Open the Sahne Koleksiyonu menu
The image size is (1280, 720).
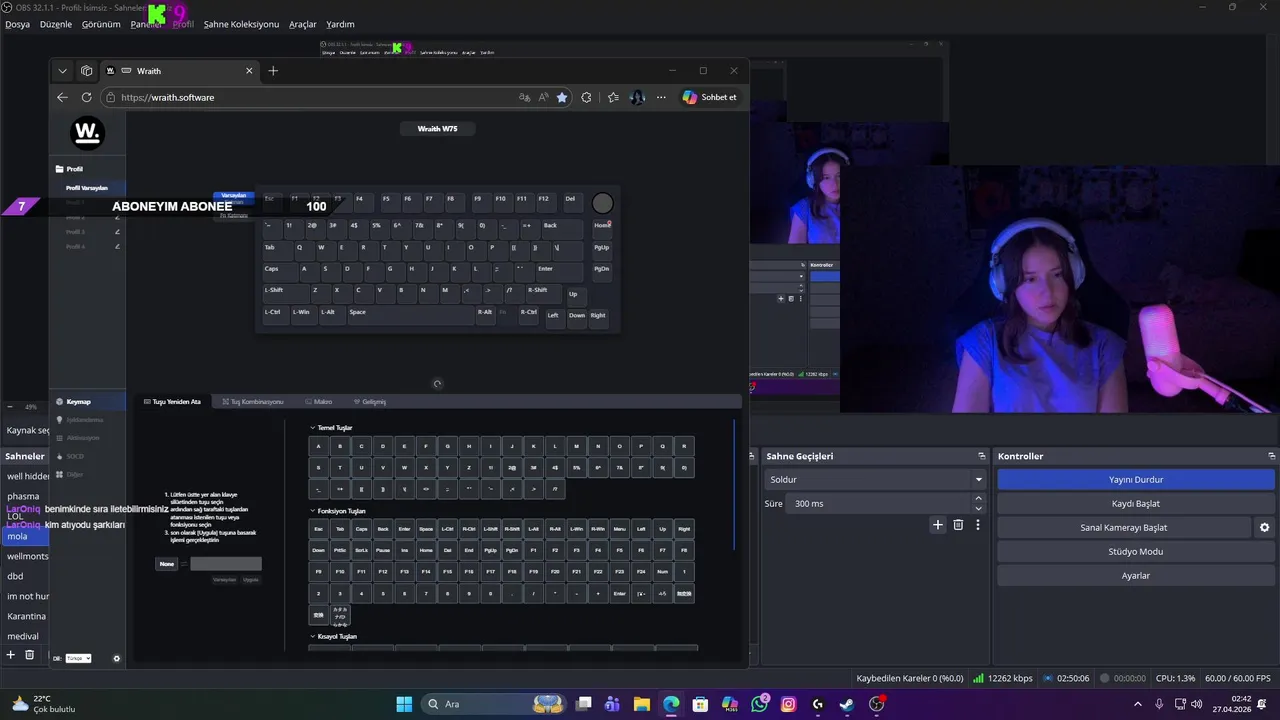point(241,24)
